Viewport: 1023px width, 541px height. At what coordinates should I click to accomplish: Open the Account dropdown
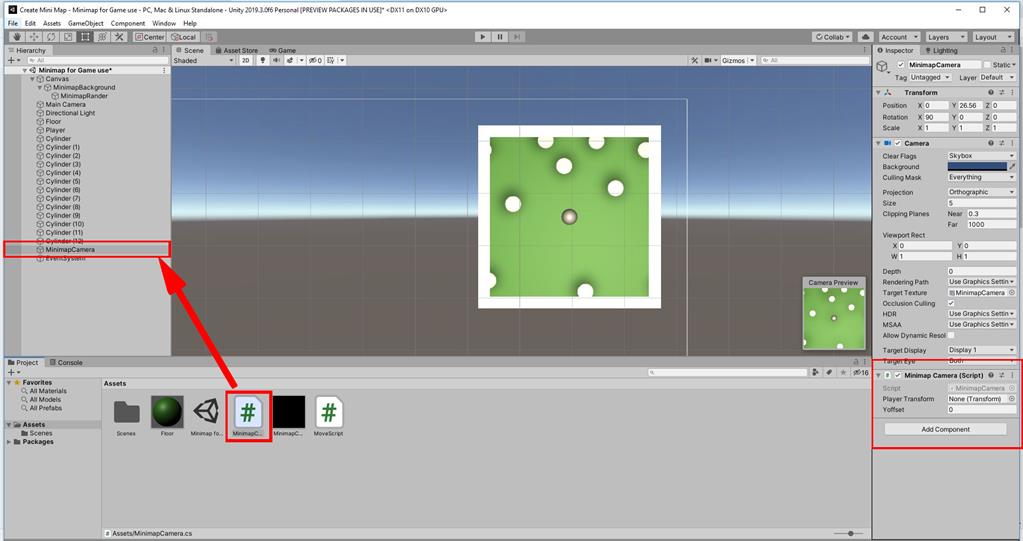point(899,37)
